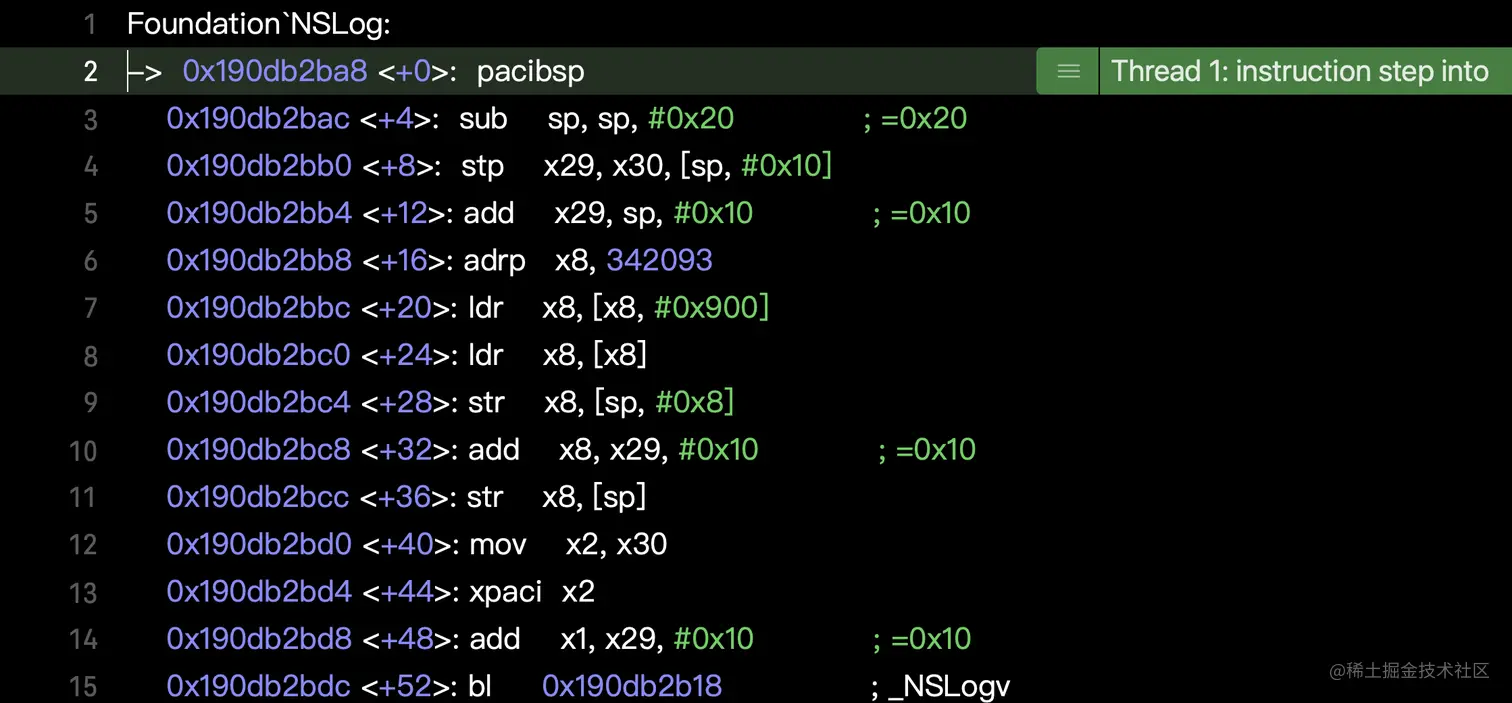The image size is (1512, 703).
Task: Click the <+52> offset label
Action: (409, 686)
